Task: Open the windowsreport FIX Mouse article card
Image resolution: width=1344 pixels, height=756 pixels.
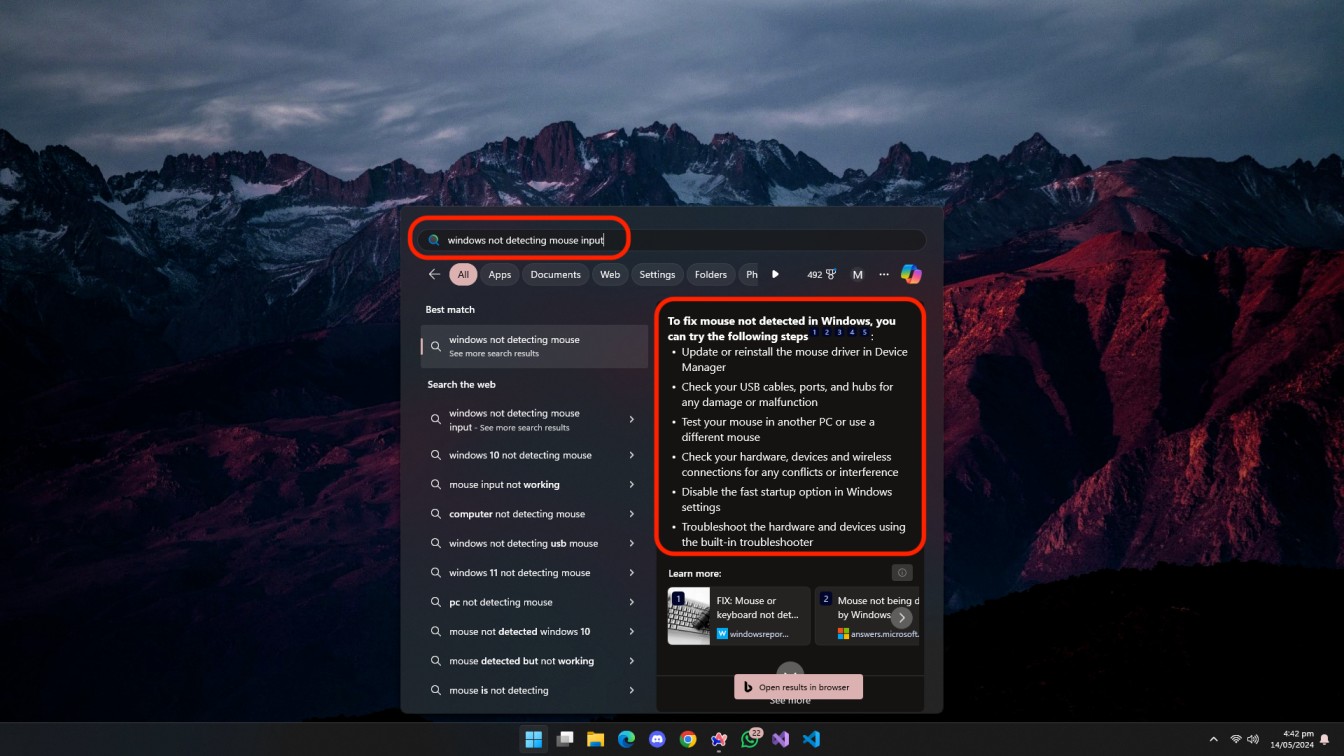Action: (x=739, y=616)
